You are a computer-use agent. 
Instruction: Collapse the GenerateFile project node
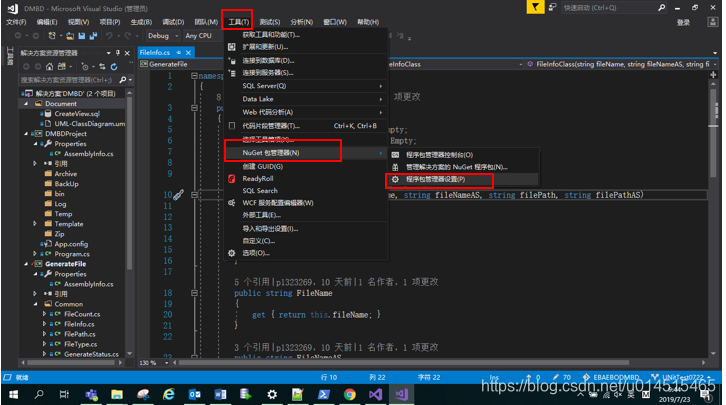(x=26, y=264)
